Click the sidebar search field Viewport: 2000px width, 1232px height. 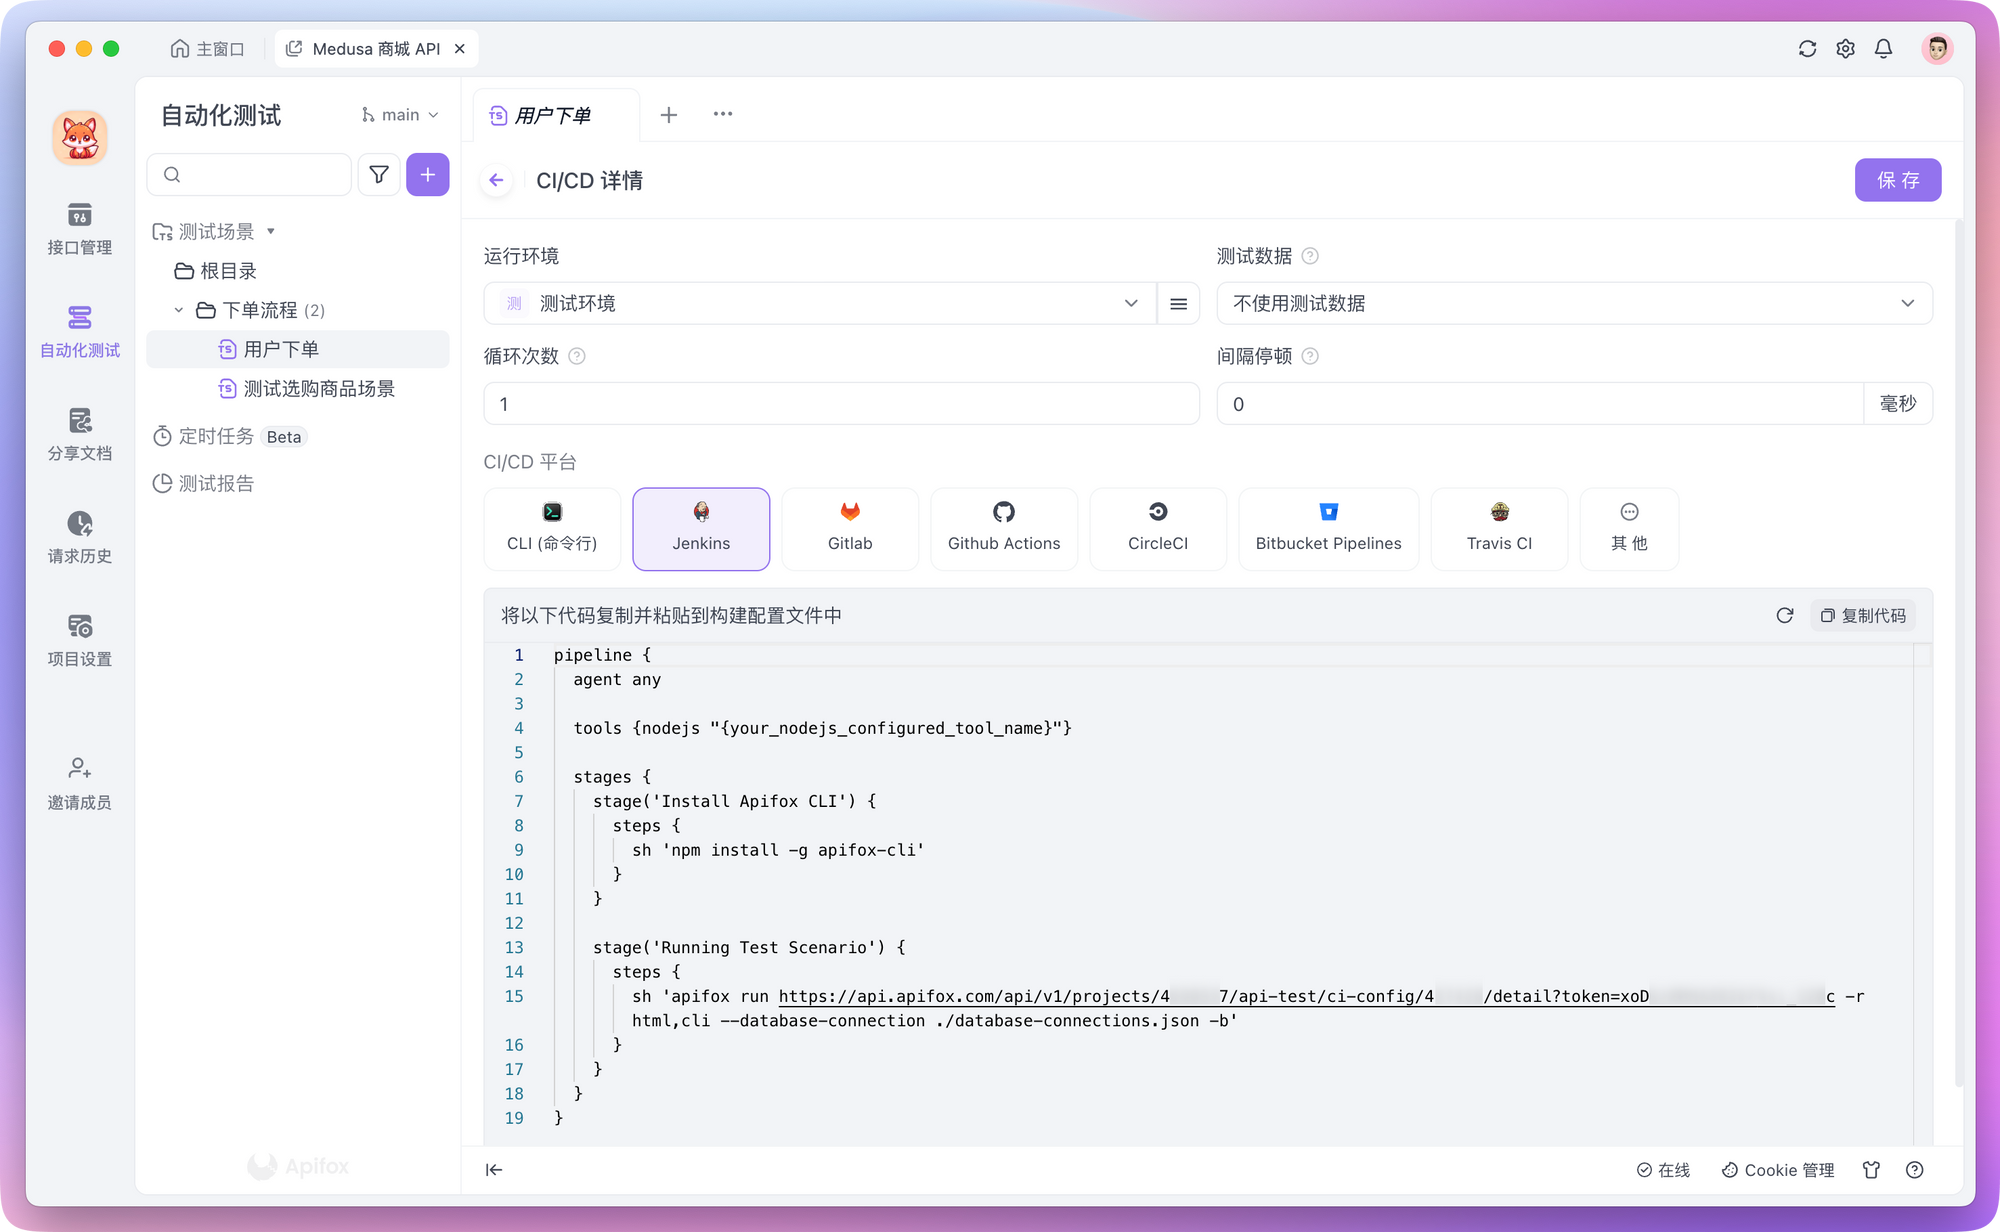click(249, 175)
